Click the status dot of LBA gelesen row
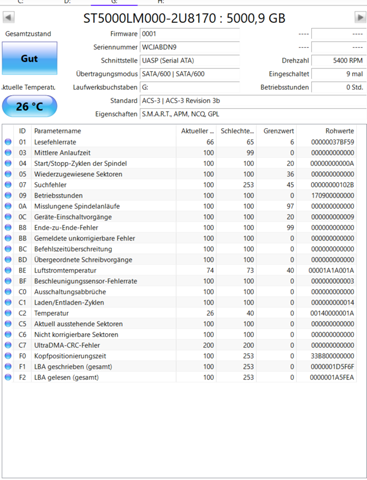The image size is (367, 480). [8, 377]
